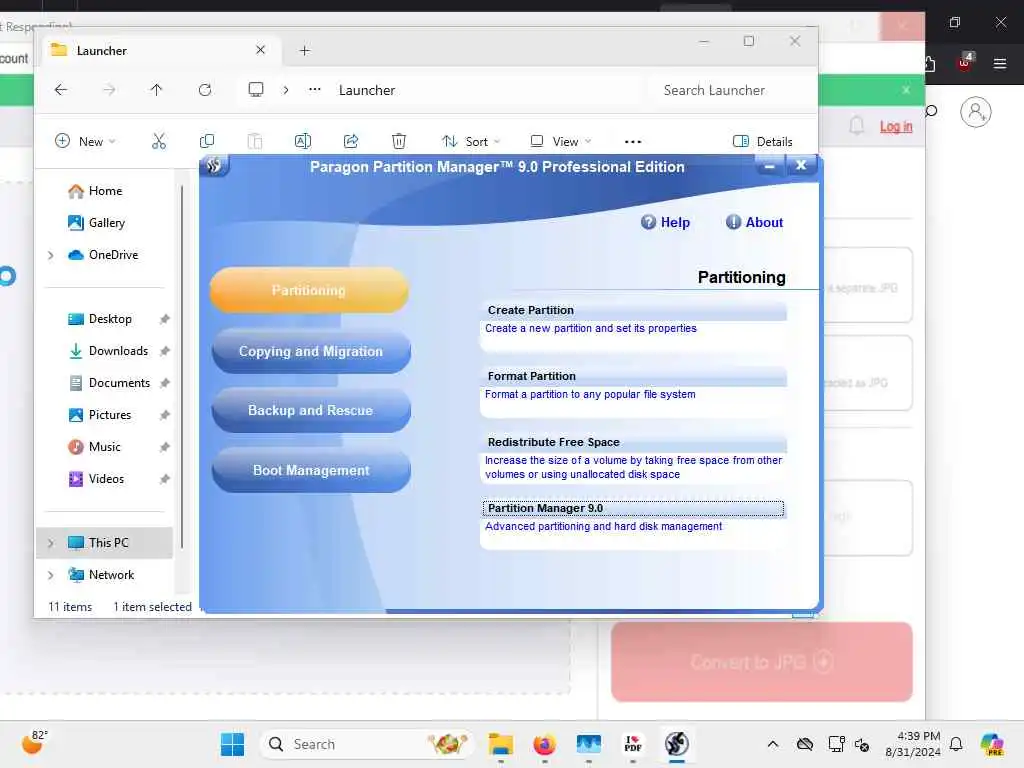Viewport: 1024px width, 768px height.
Task: Refresh the Launcher folder
Action: click(204, 90)
